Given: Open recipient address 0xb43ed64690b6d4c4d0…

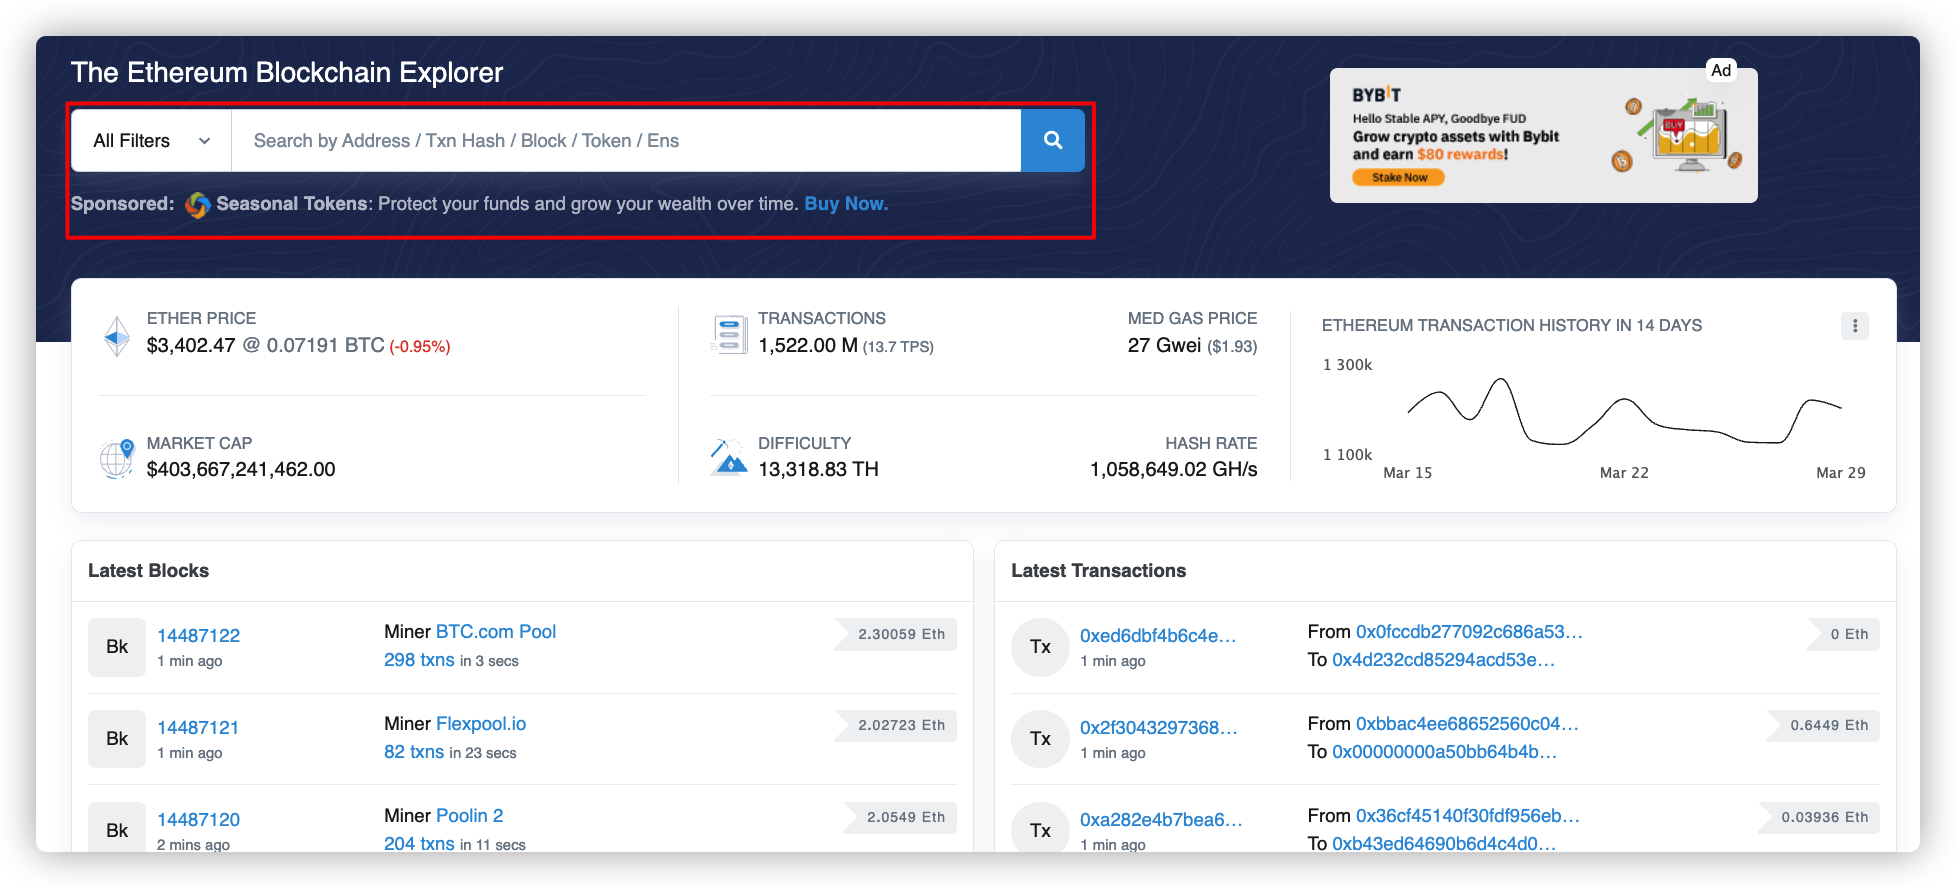Looking at the screenshot, I should click(x=1444, y=843).
